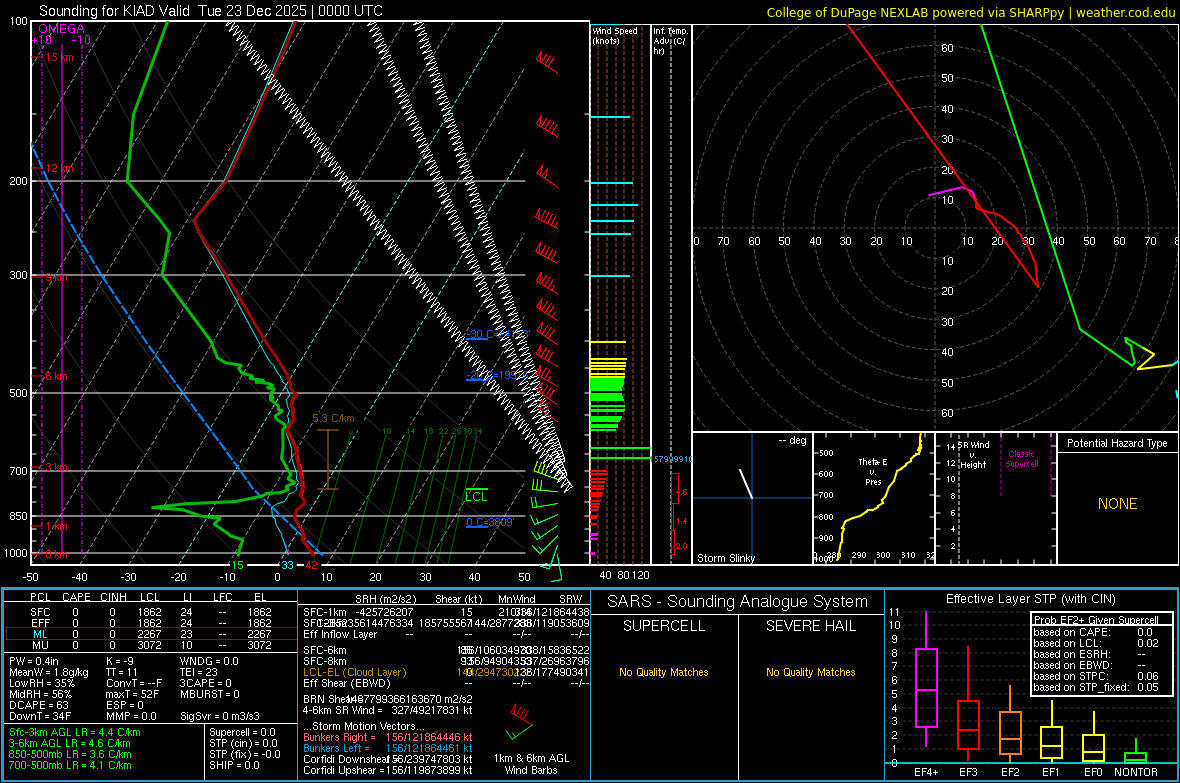Screen dimensions: 1180x783
Task: Click the 'maxT = 52F' value
Action: (132, 694)
